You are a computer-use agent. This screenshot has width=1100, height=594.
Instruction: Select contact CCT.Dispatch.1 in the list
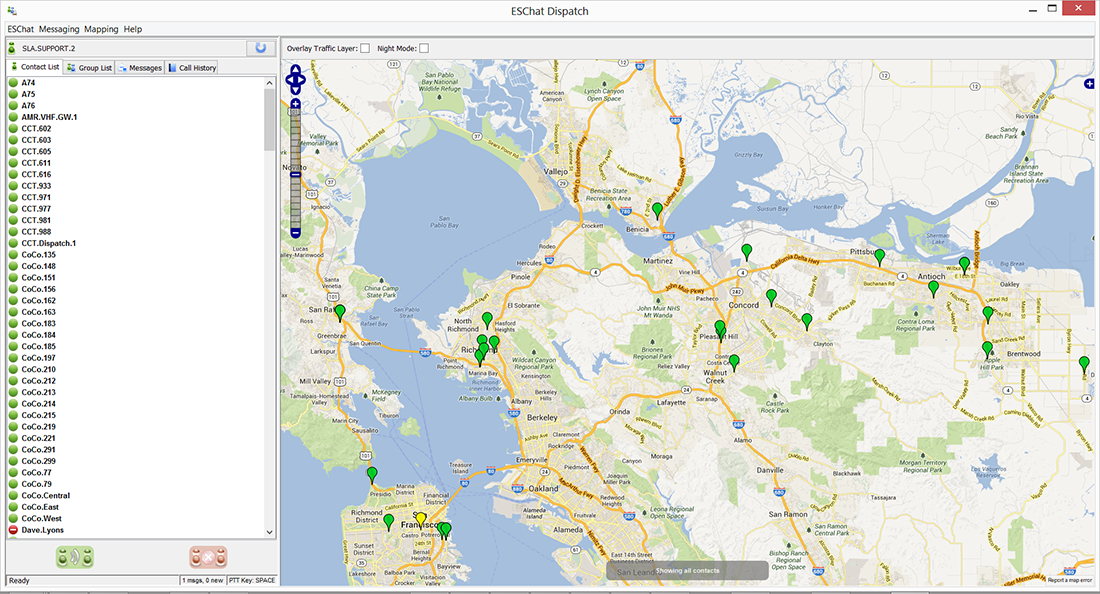[x=49, y=243]
